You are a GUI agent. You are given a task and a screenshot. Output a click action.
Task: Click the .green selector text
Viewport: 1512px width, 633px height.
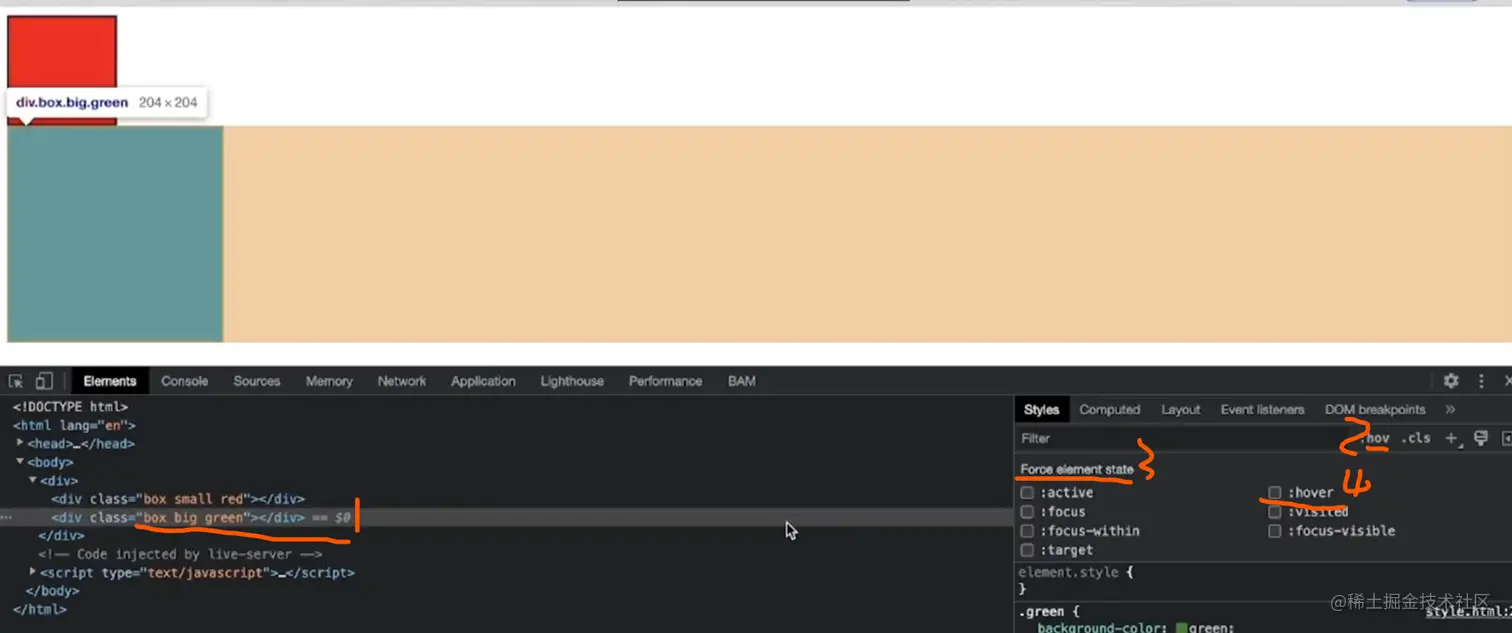pos(1041,611)
